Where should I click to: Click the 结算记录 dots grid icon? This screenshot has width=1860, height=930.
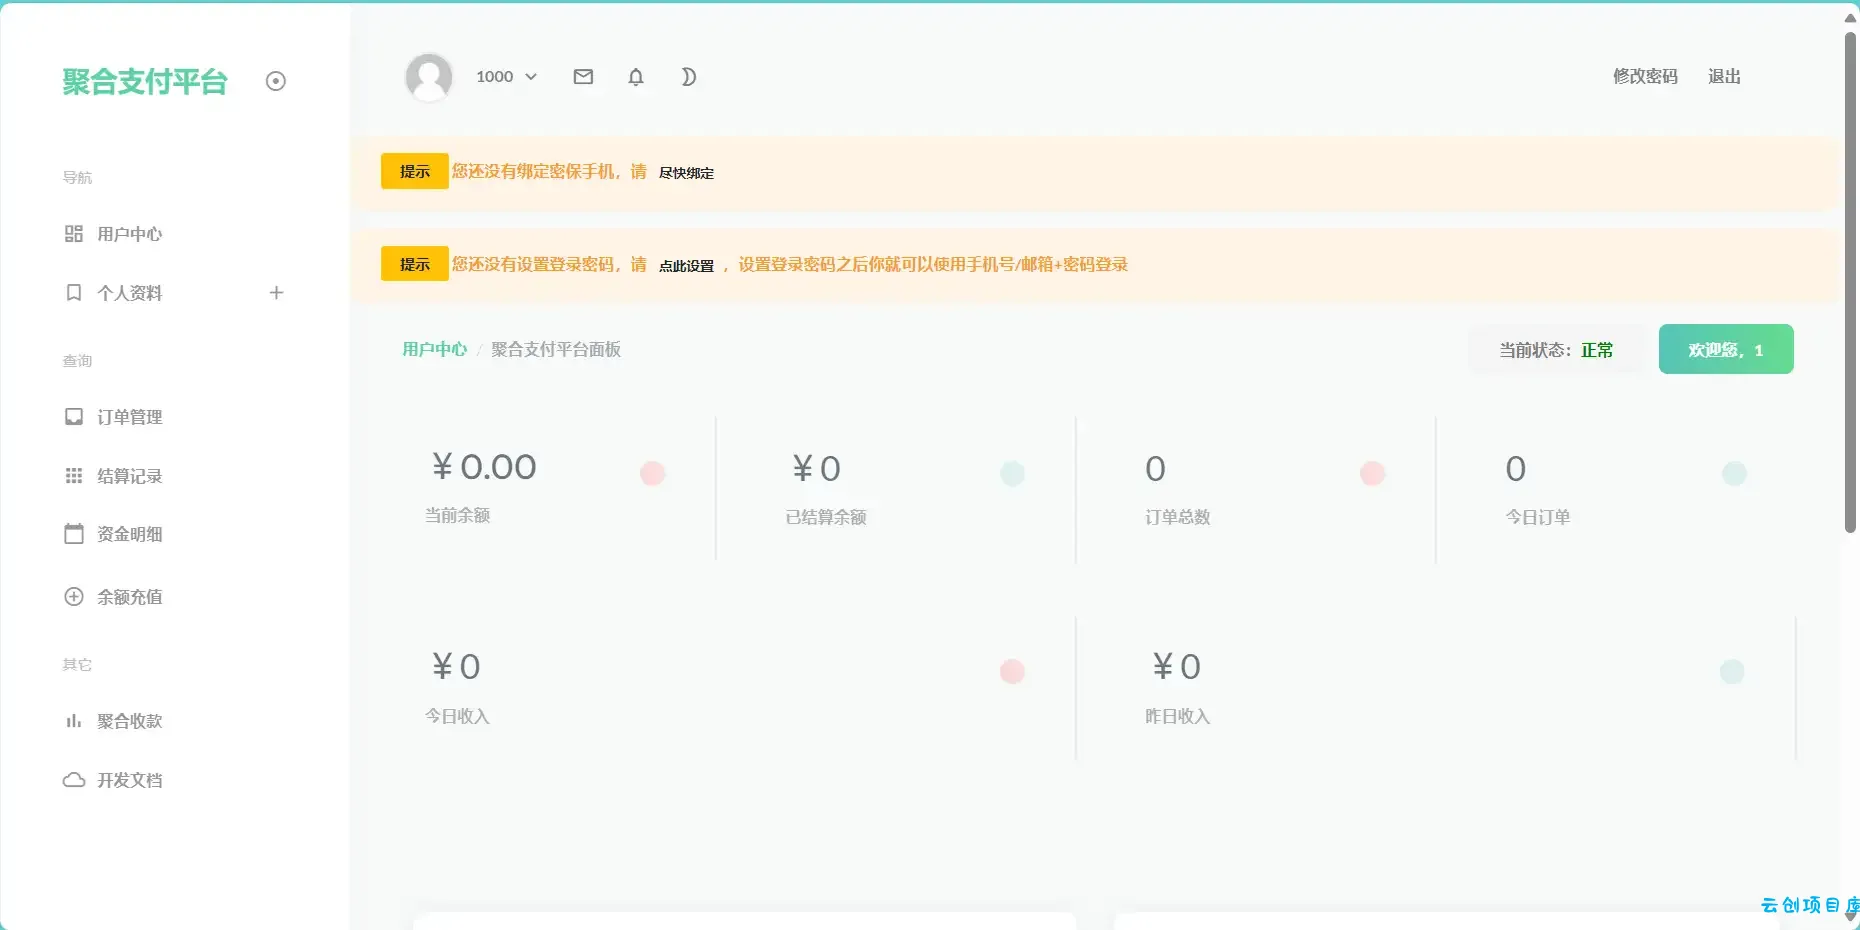pos(74,475)
